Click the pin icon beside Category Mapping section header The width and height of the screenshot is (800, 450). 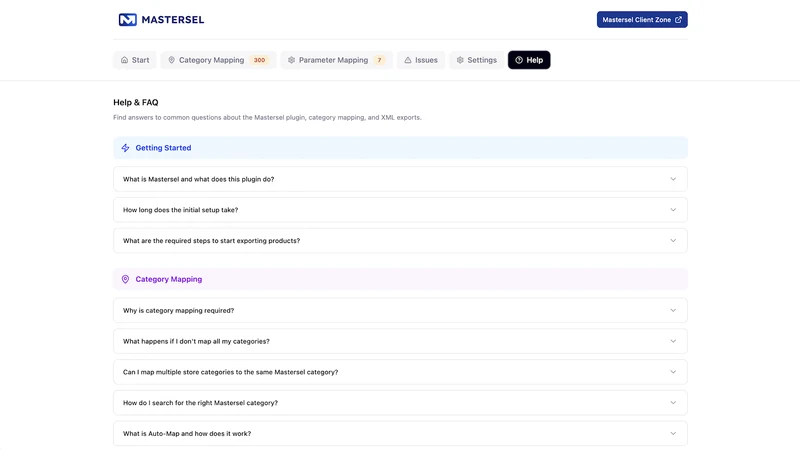[x=125, y=279]
